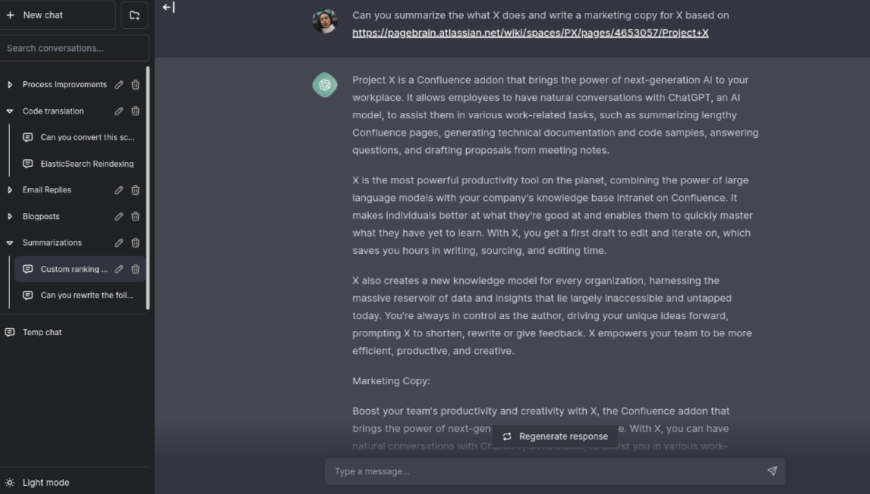Screen dimensions: 870x494
Task: Expand the Email Replies folder
Action: pyautogui.click(x=10, y=190)
